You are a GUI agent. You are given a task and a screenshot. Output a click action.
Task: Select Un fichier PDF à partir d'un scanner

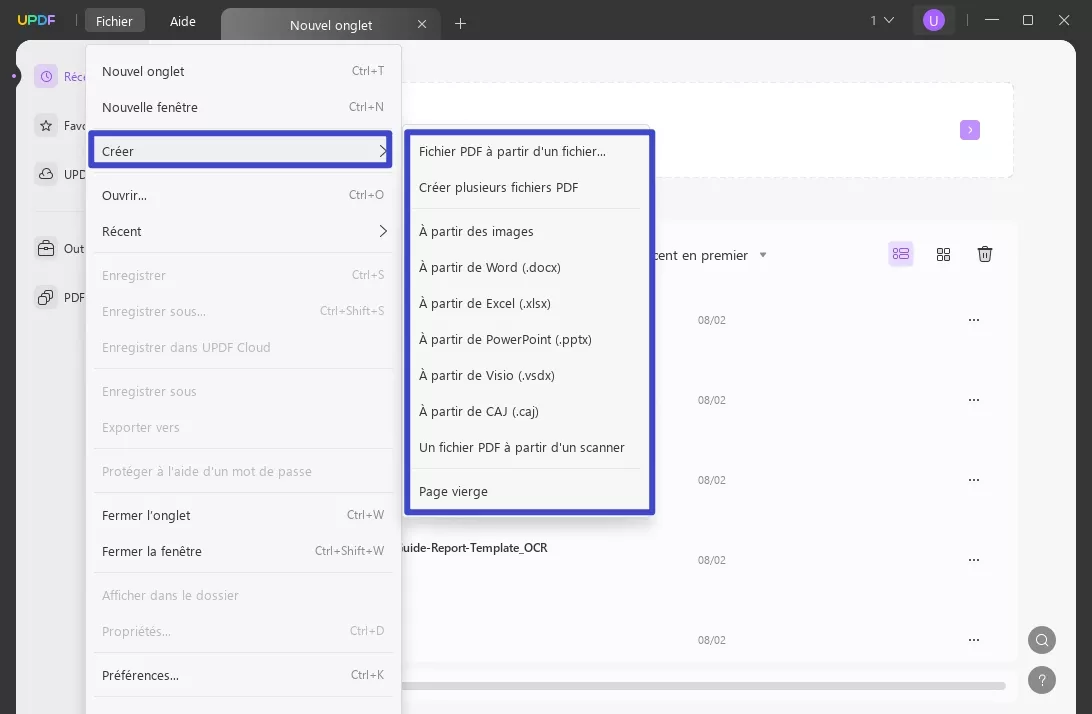pyautogui.click(x=528, y=448)
